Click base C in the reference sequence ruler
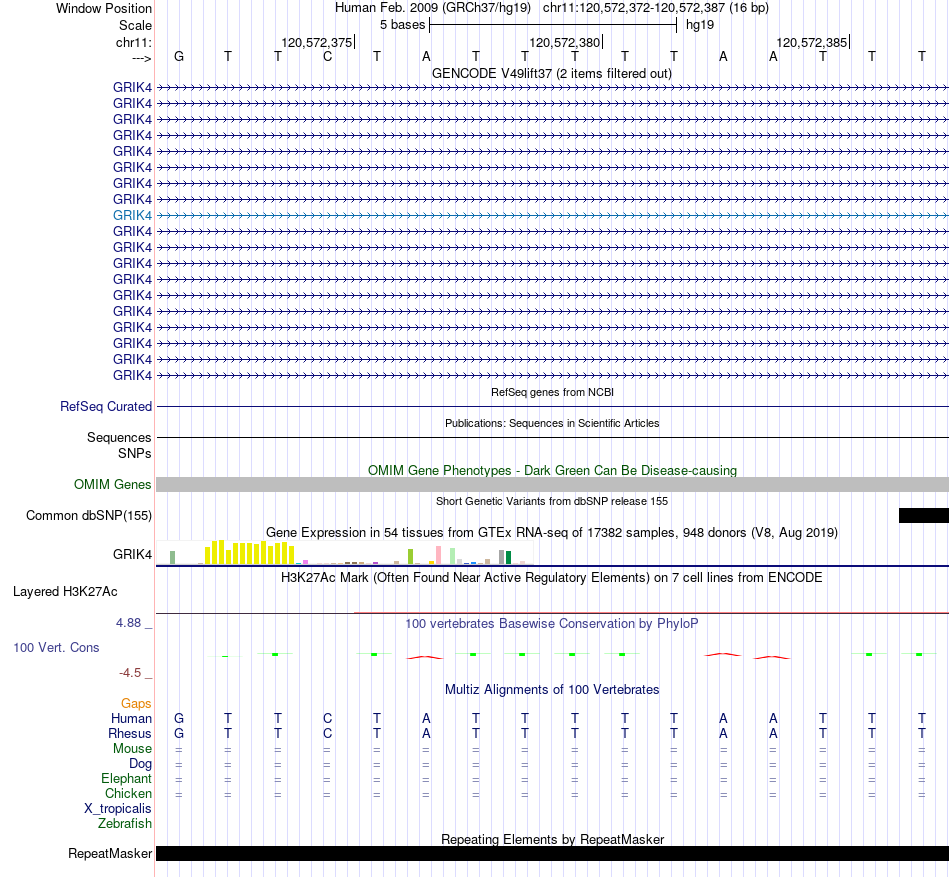 pos(327,56)
